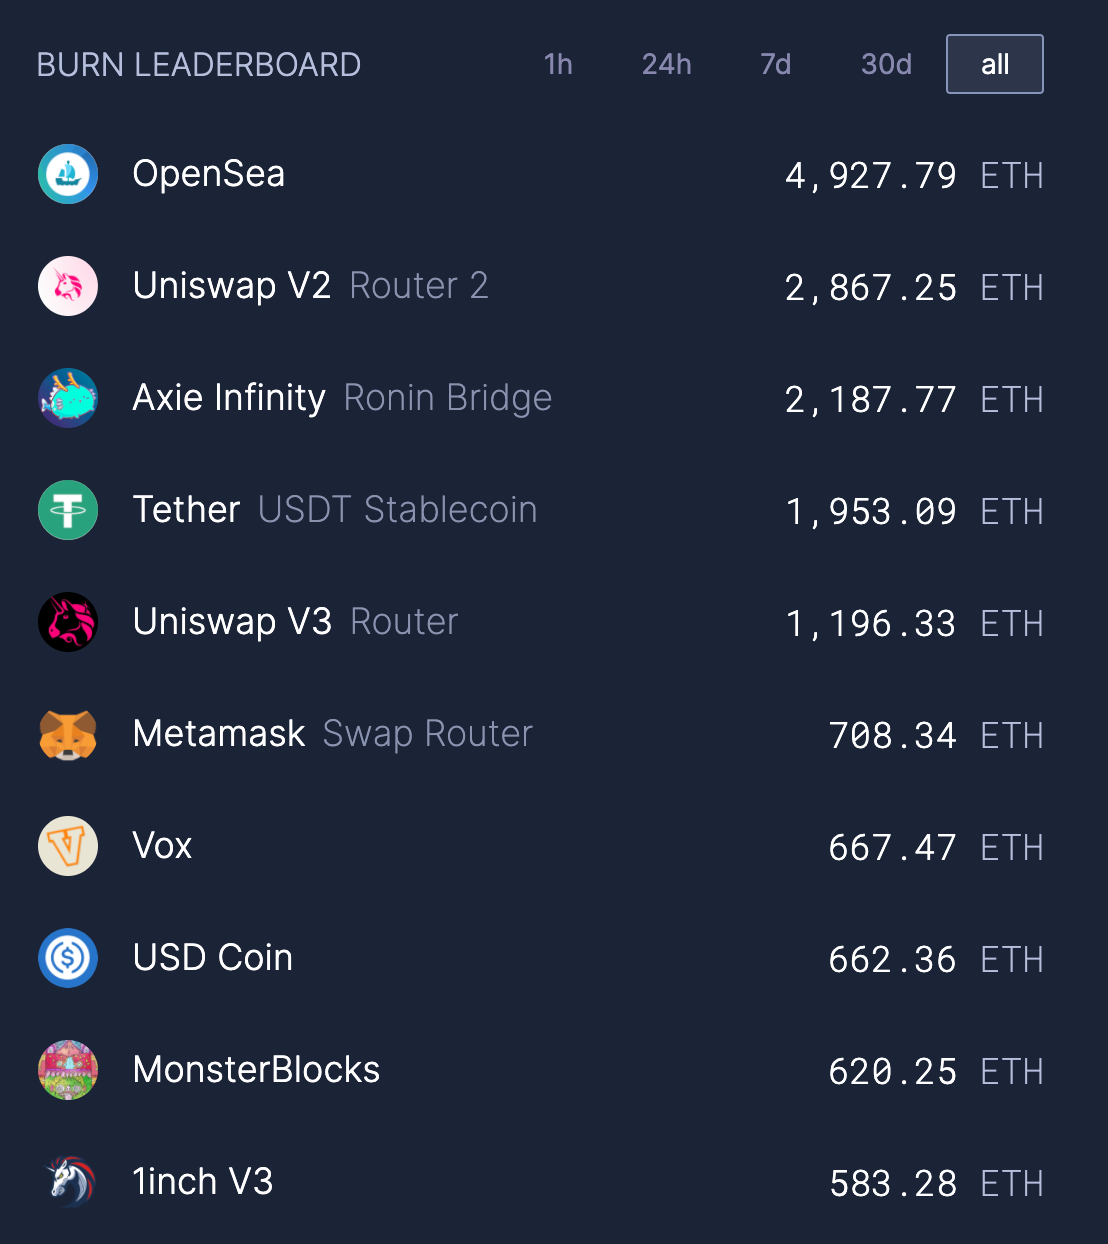Open the Tether USDT Stablecoin entry

point(334,510)
